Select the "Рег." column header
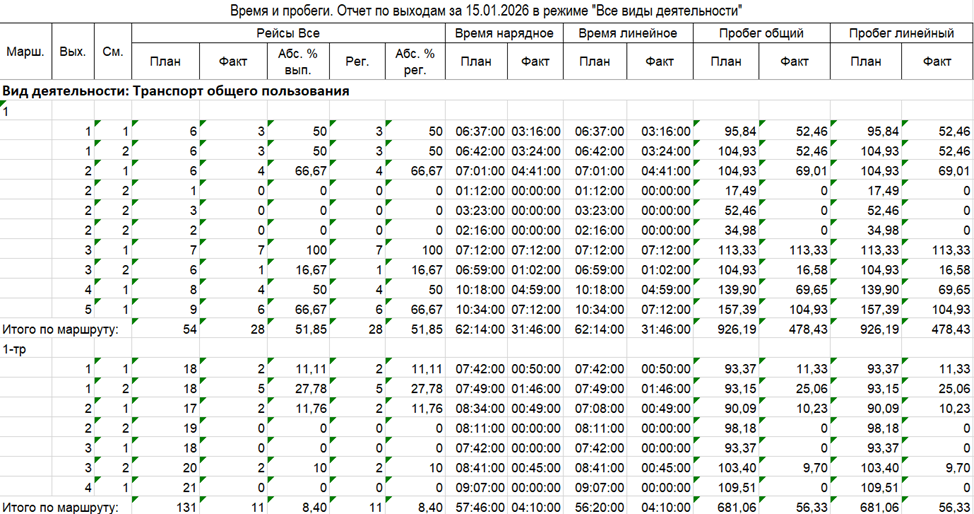The width and height of the screenshot is (974, 514). pyautogui.click(x=357, y=62)
